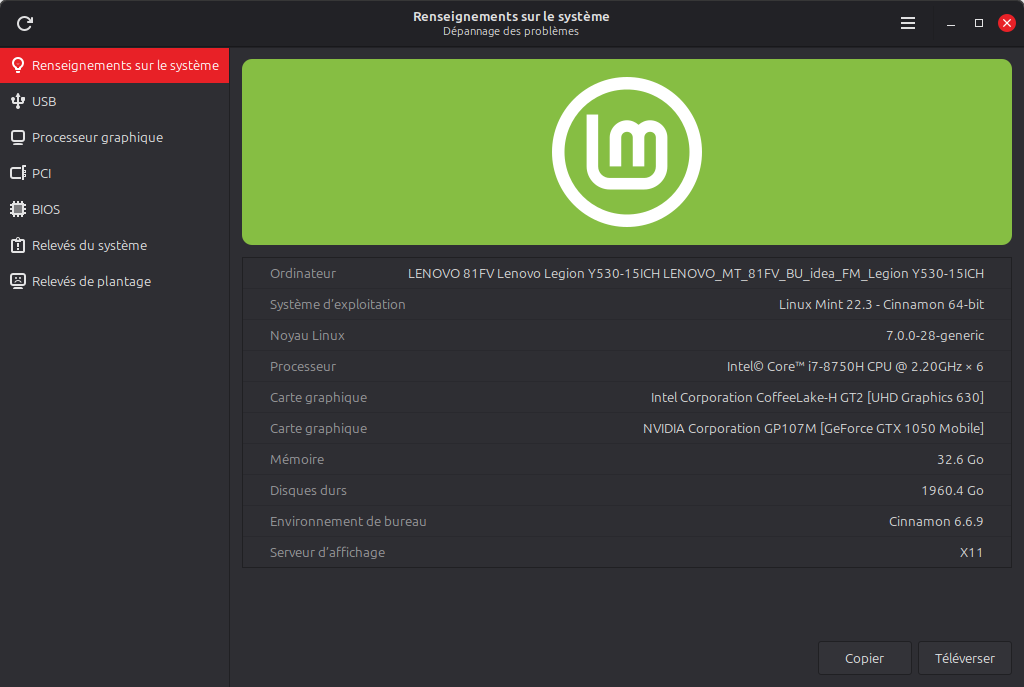Click the refresh icon in the title bar

25,24
